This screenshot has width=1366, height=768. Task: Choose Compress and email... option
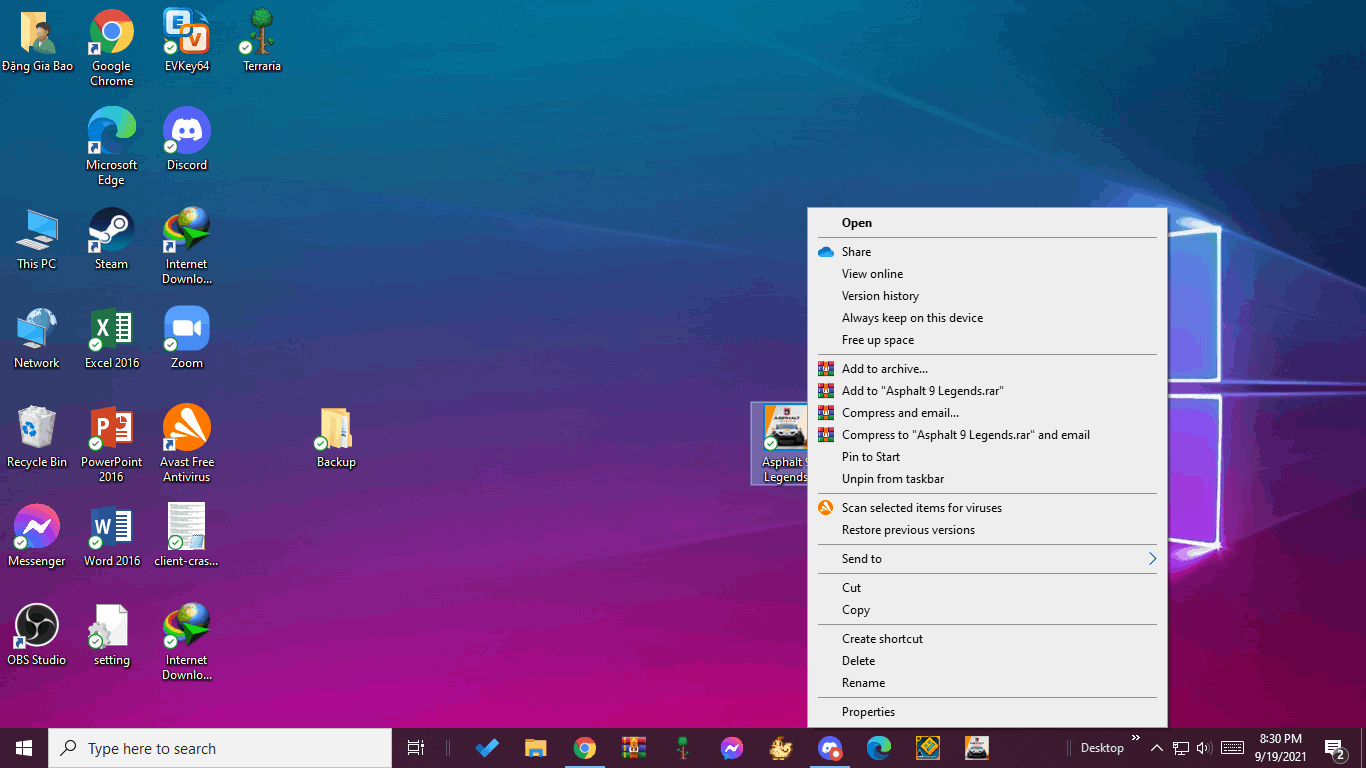coord(987,413)
